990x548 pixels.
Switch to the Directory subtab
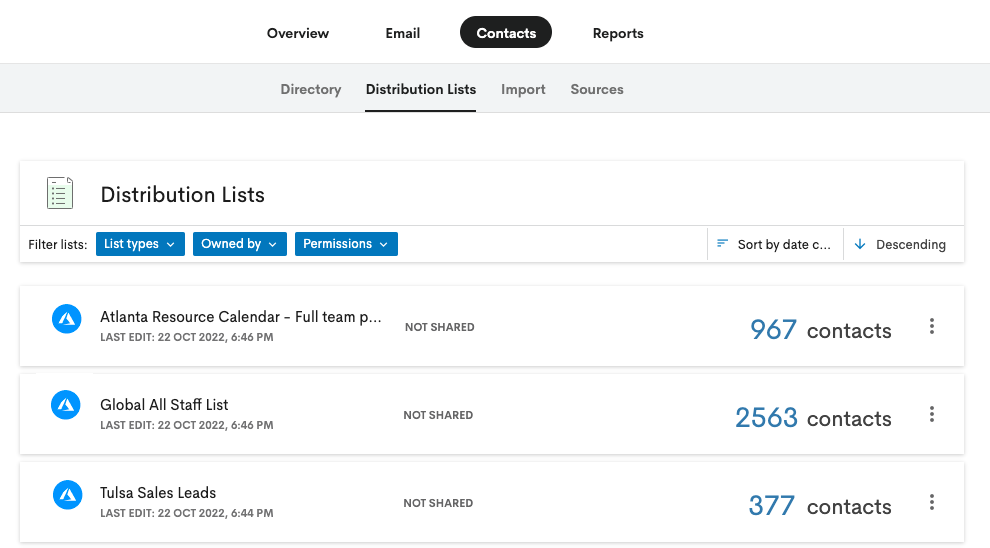tap(311, 89)
